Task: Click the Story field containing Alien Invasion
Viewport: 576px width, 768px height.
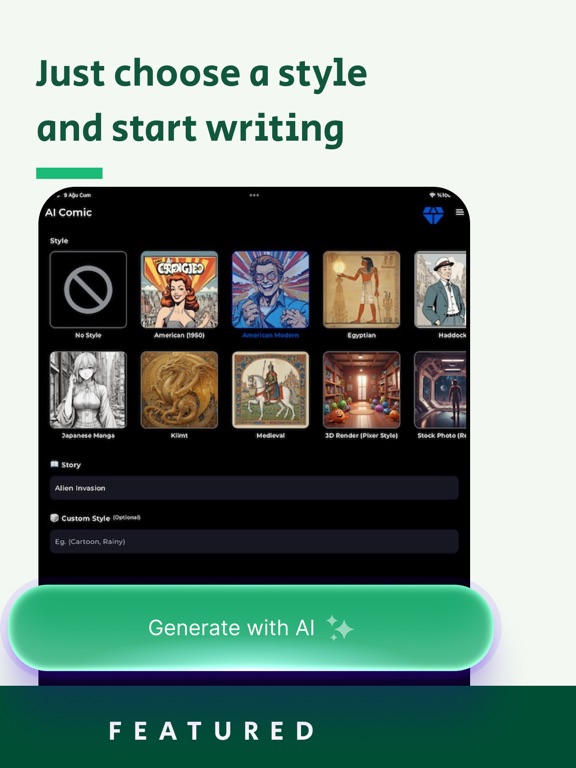Action: tap(254, 488)
